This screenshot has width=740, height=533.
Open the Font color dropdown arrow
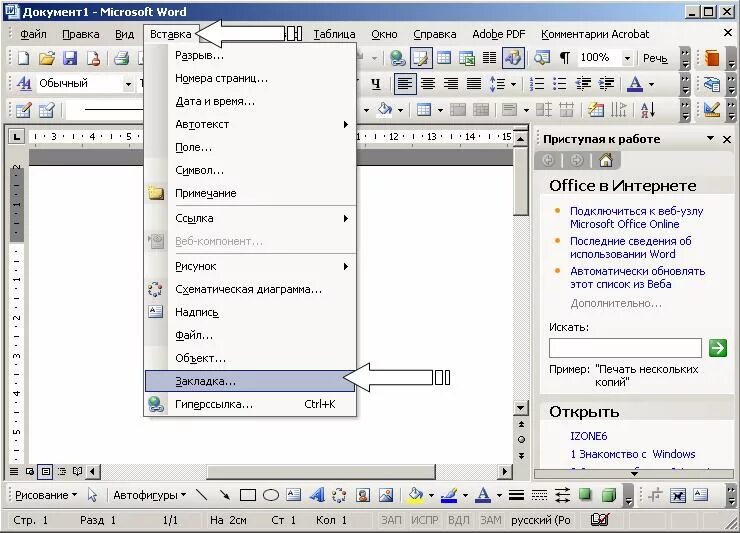tap(652, 85)
